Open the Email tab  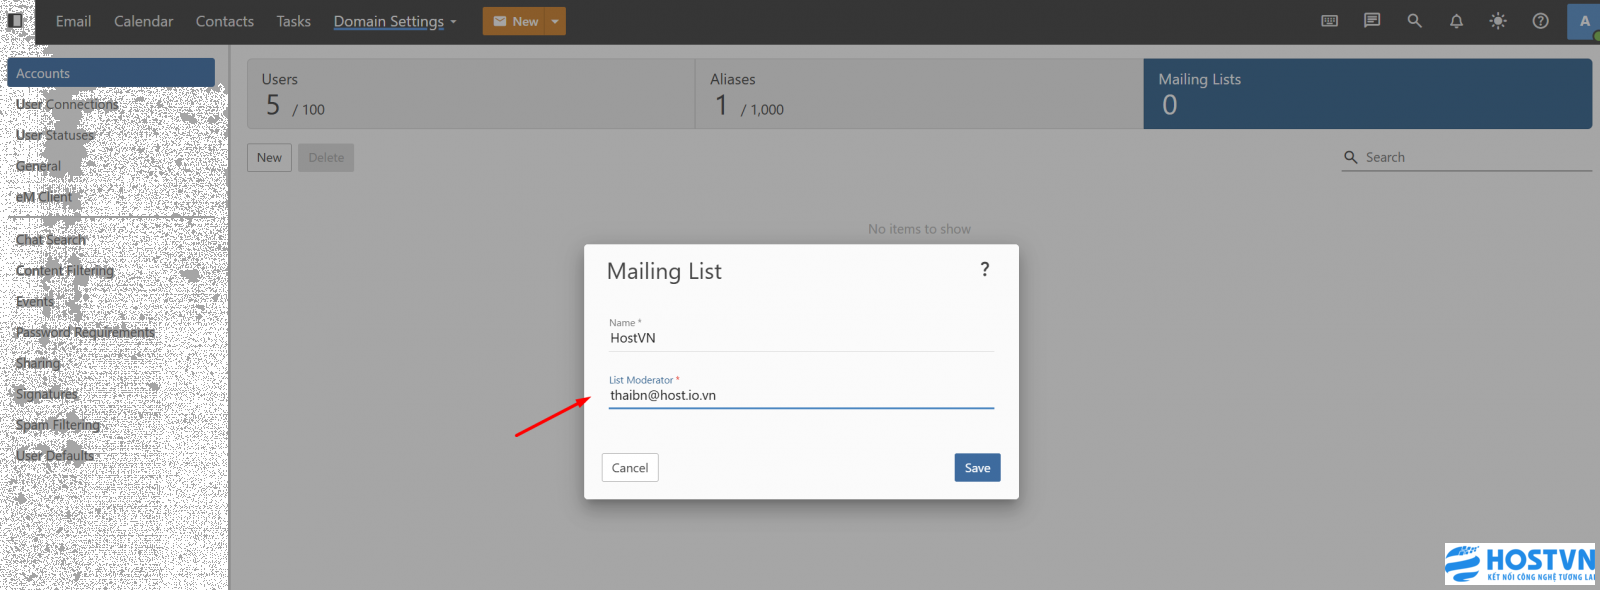(x=73, y=21)
